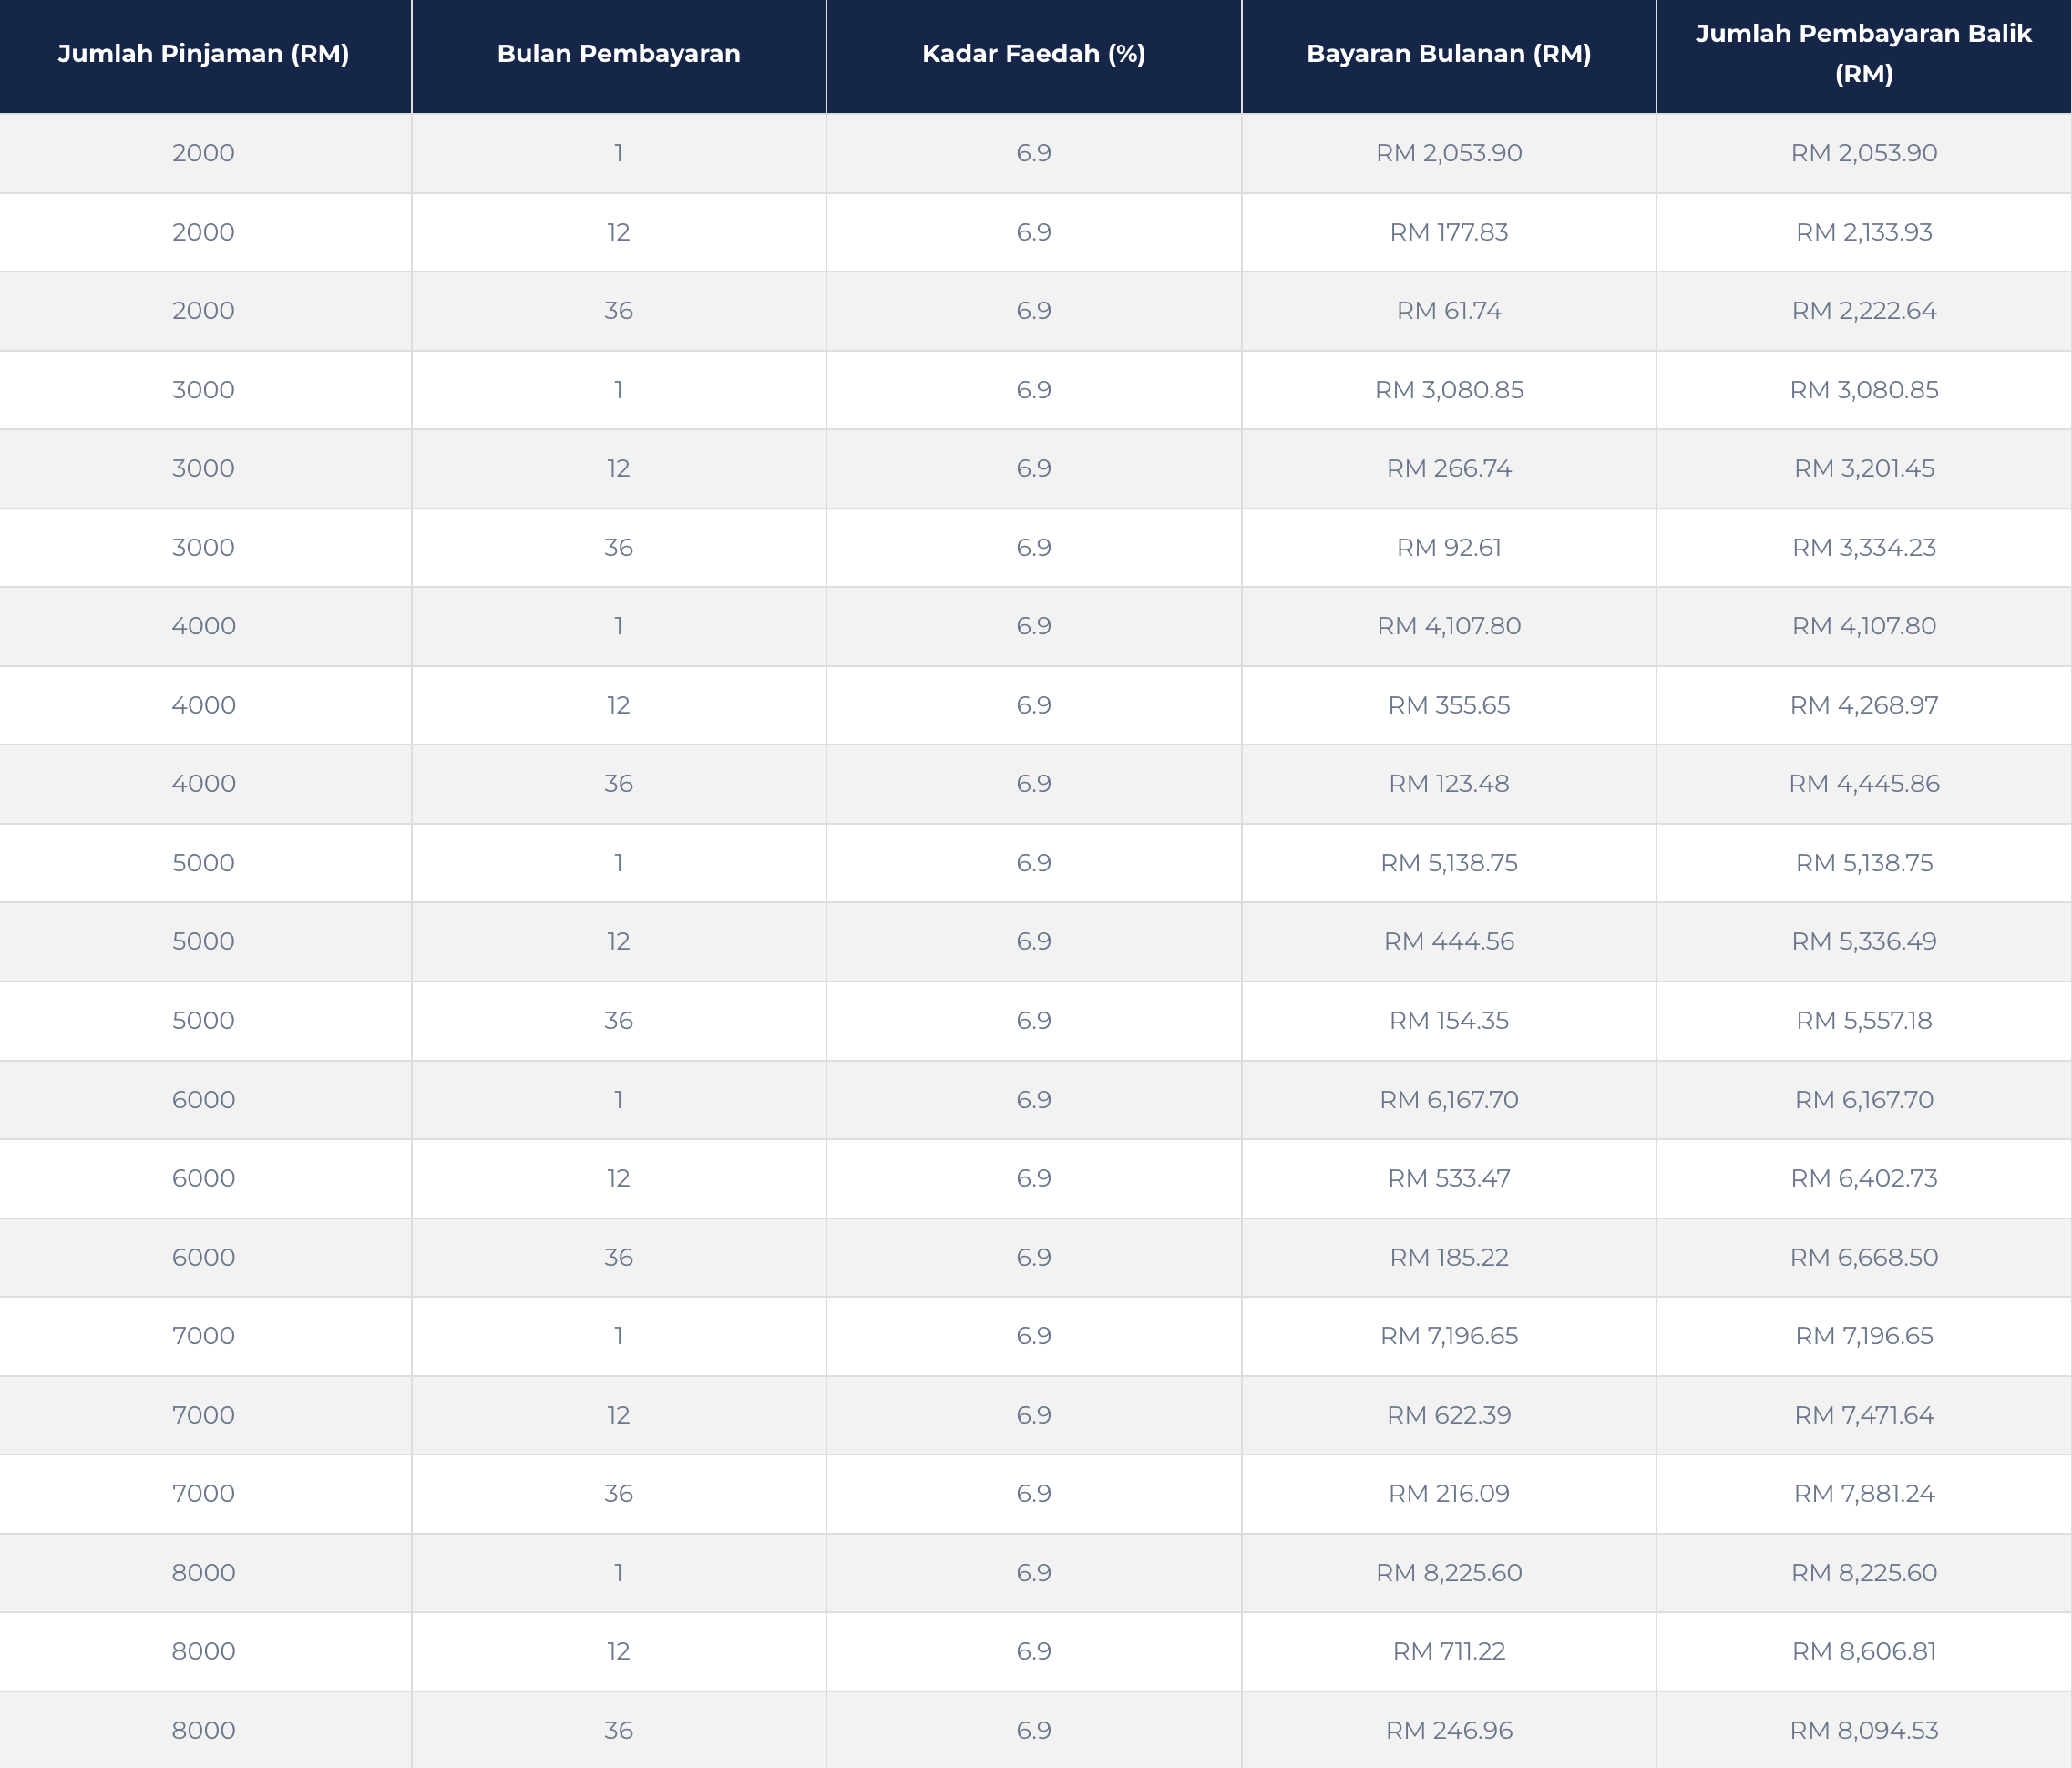Select the RM 2,053.90 monthly payment cell
The height and width of the screenshot is (1768, 2072).
pos(1448,153)
